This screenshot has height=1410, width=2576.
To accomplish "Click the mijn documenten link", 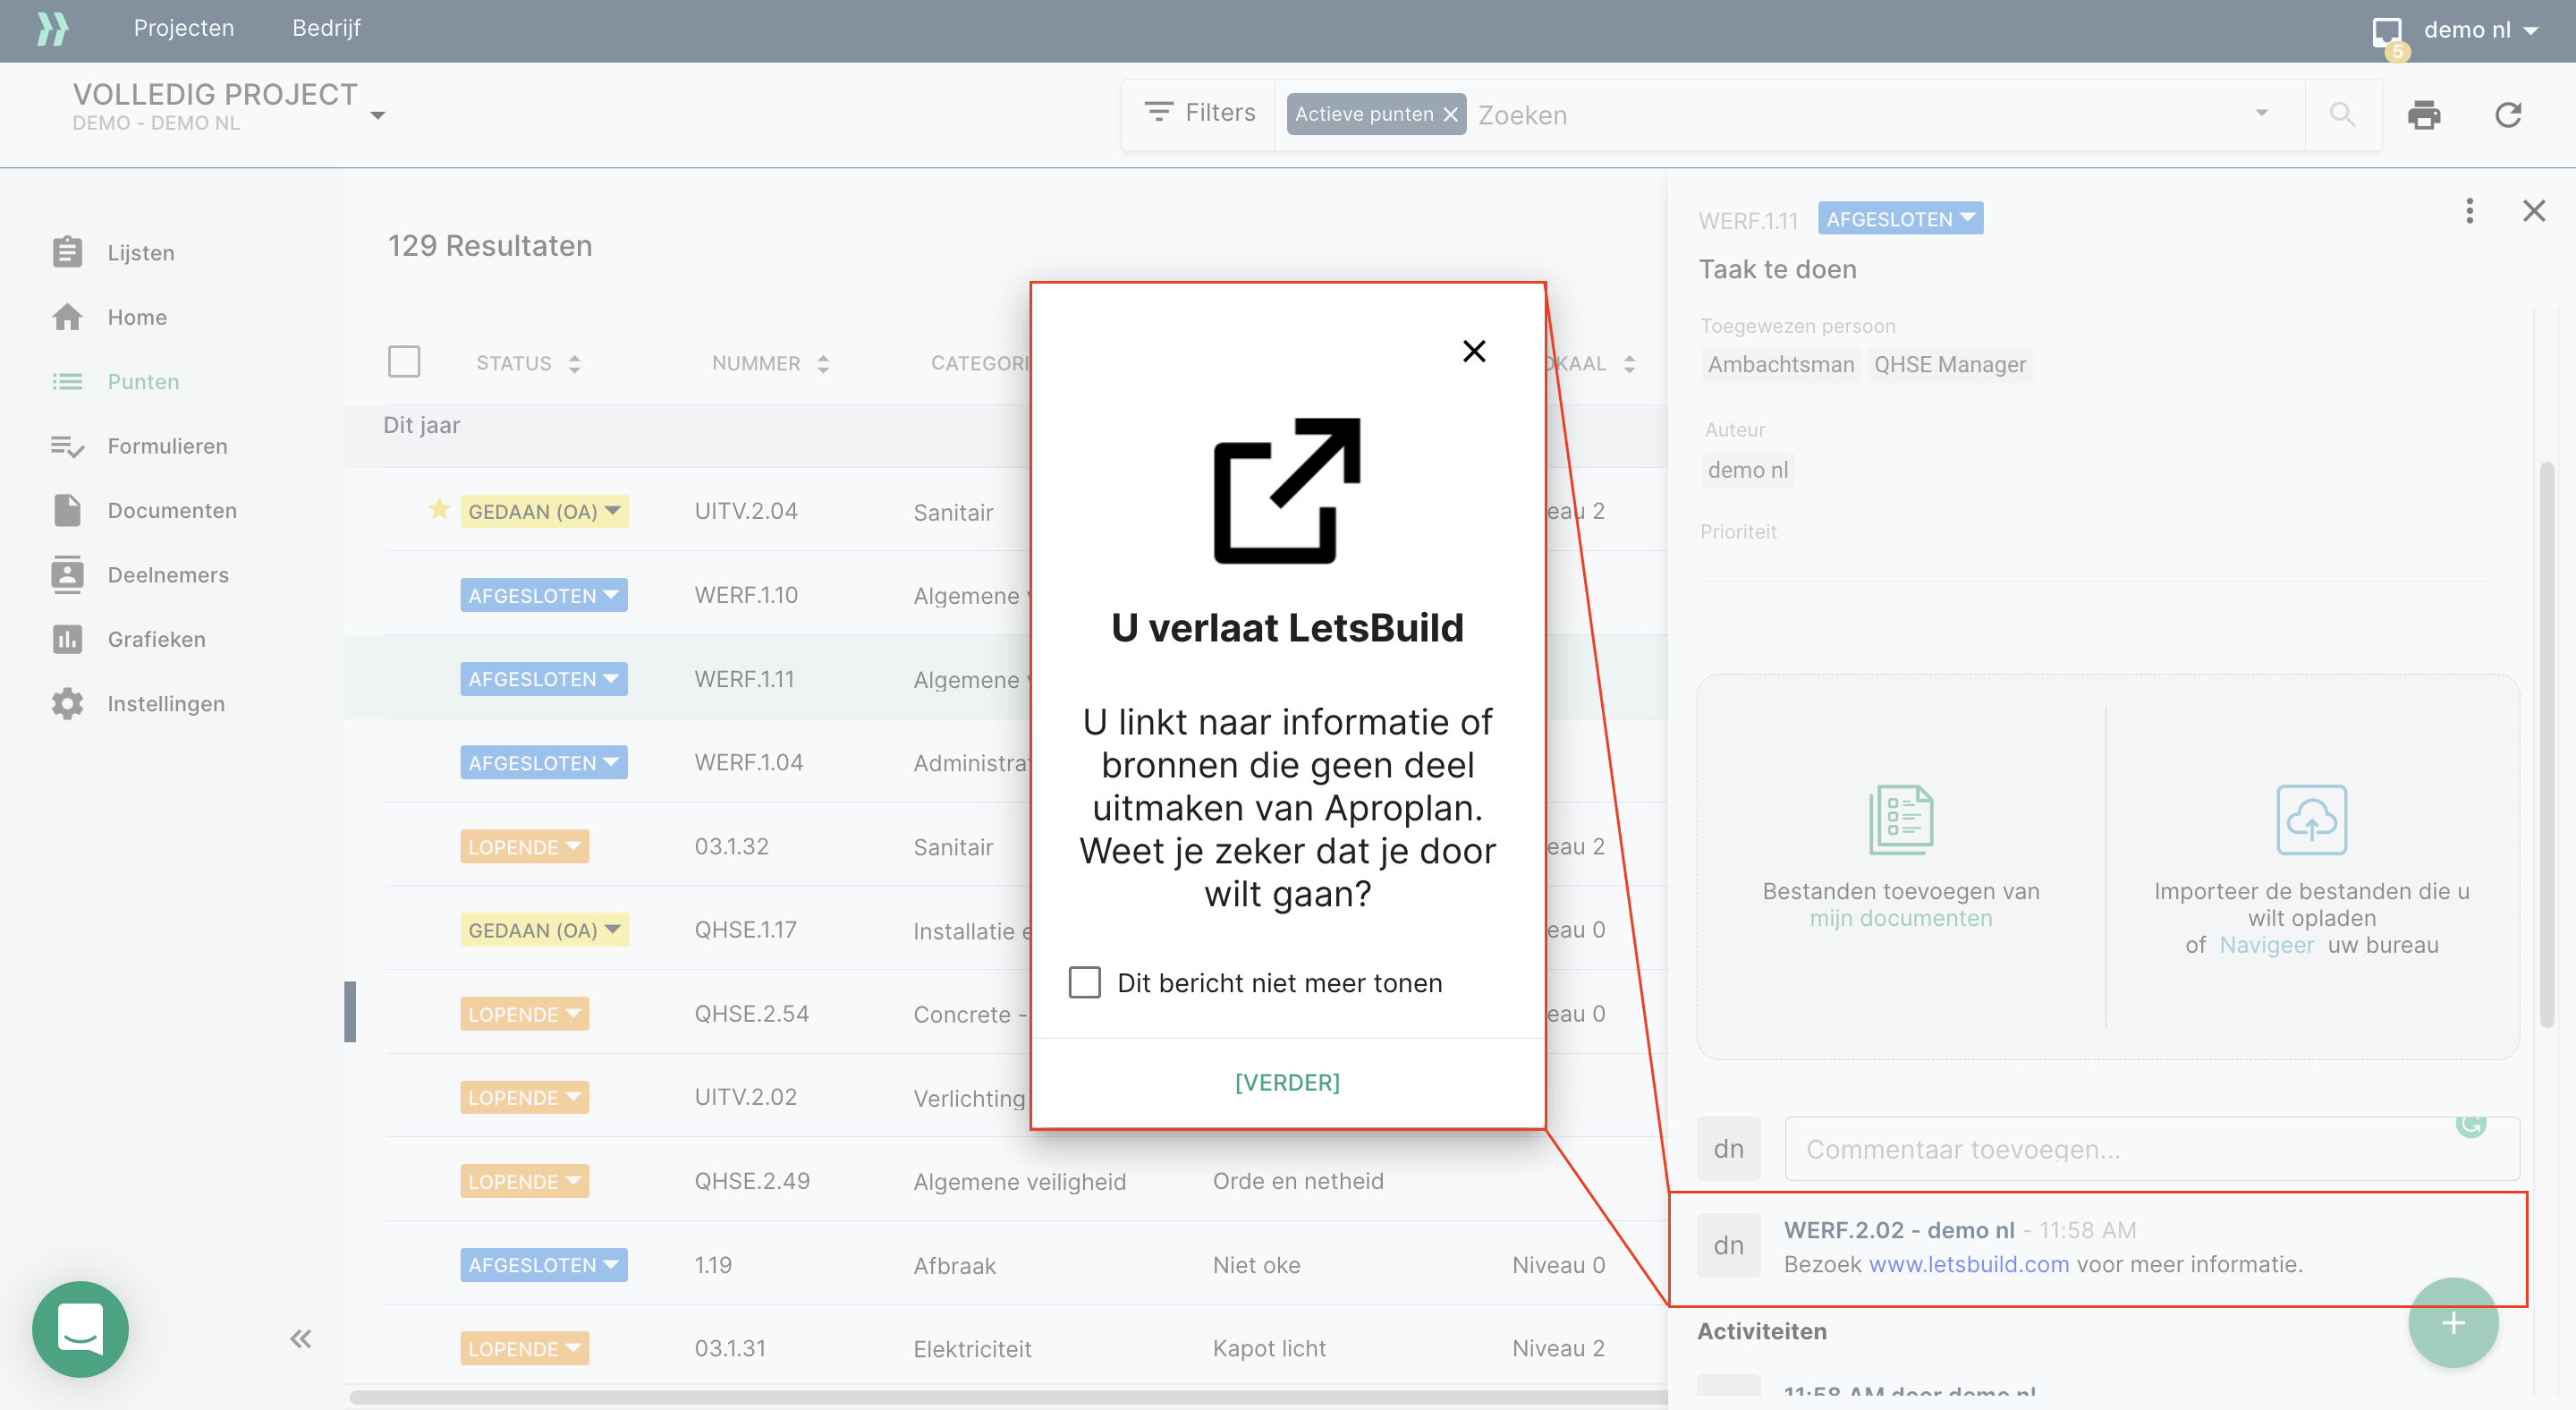I will tap(1901, 918).
